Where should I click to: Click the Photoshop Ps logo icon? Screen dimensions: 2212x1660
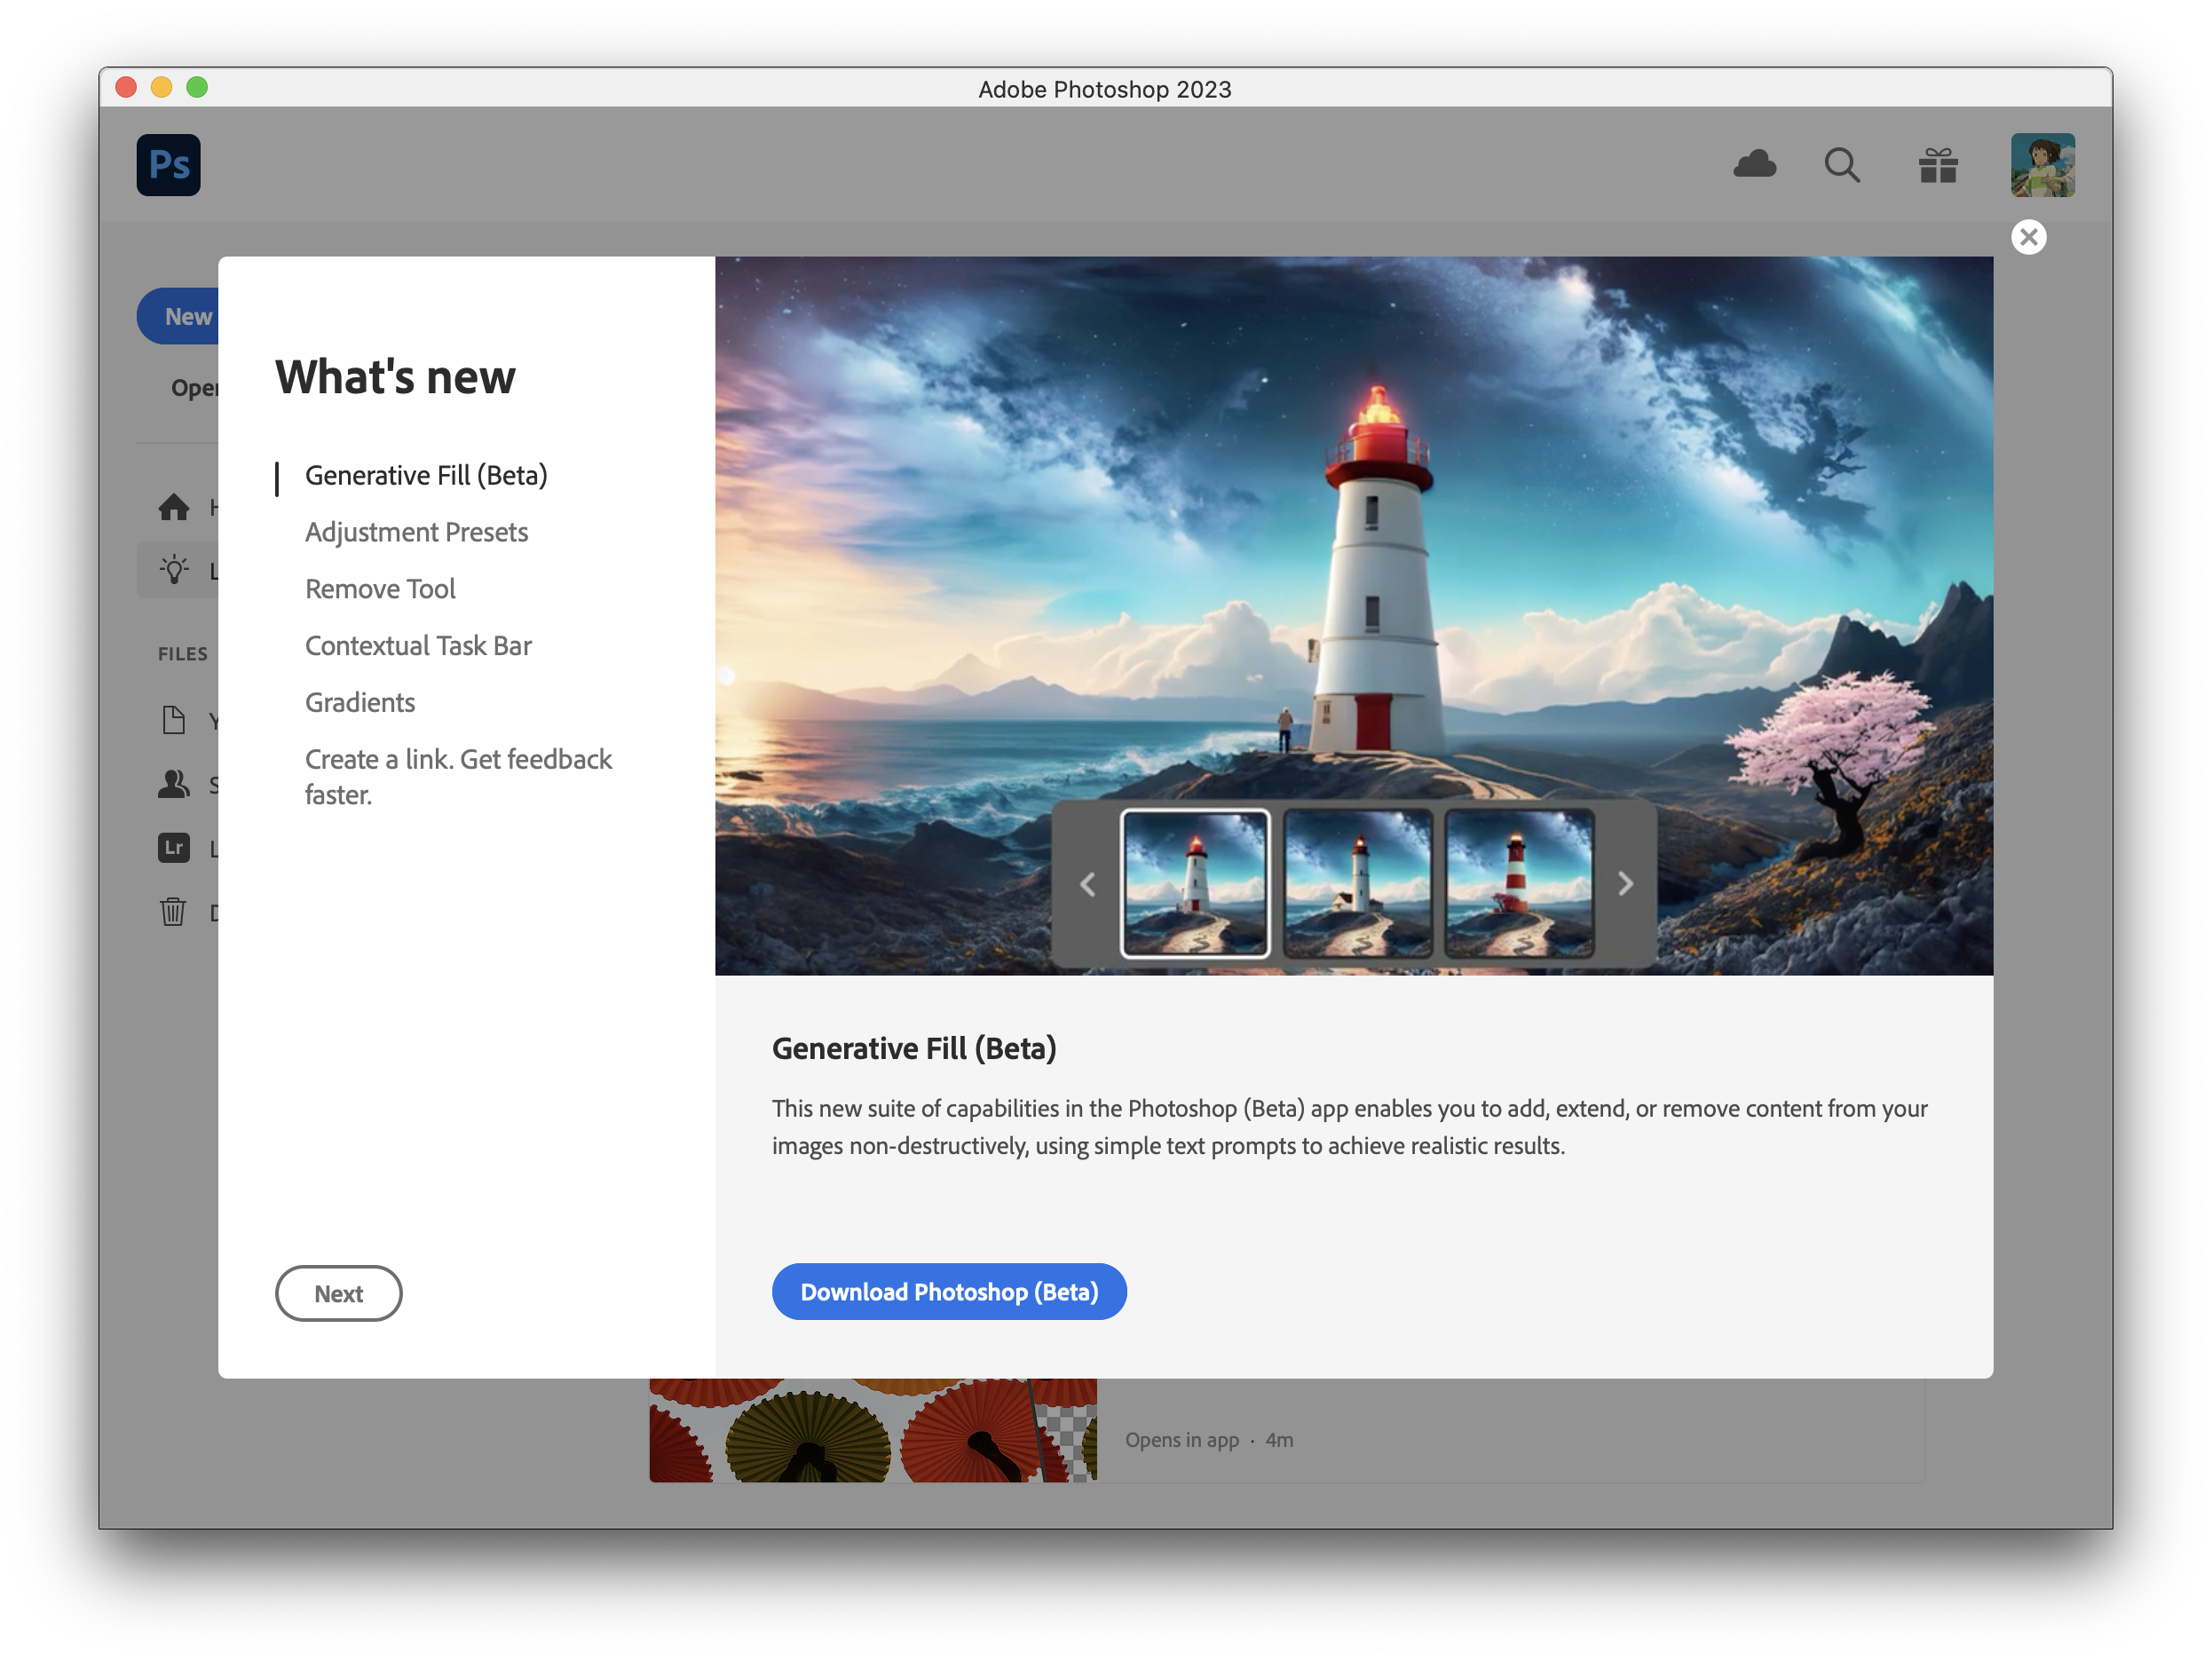(168, 165)
